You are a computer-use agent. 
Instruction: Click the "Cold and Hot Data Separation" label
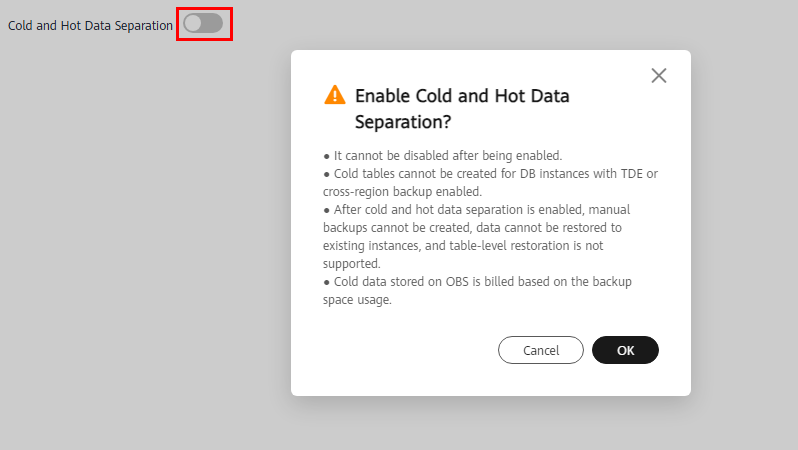(x=91, y=25)
